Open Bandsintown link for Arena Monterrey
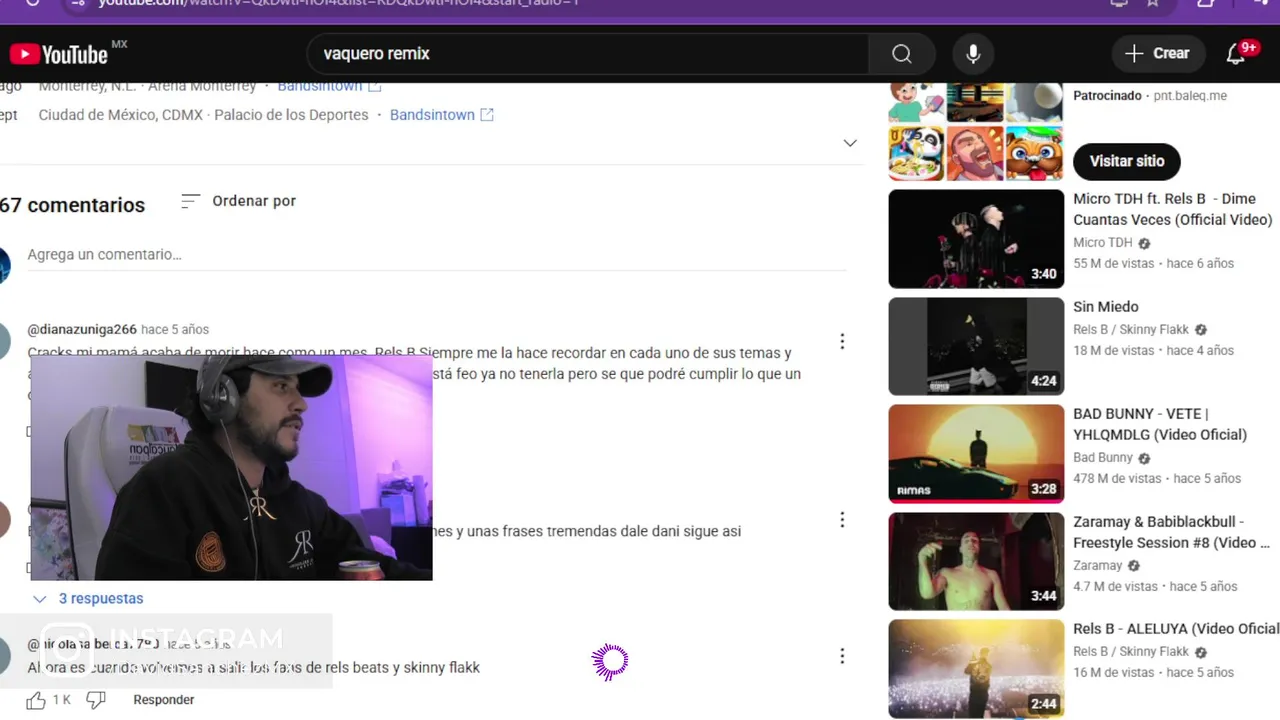The width and height of the screenshot is (1280, 720). click(329, 86)
